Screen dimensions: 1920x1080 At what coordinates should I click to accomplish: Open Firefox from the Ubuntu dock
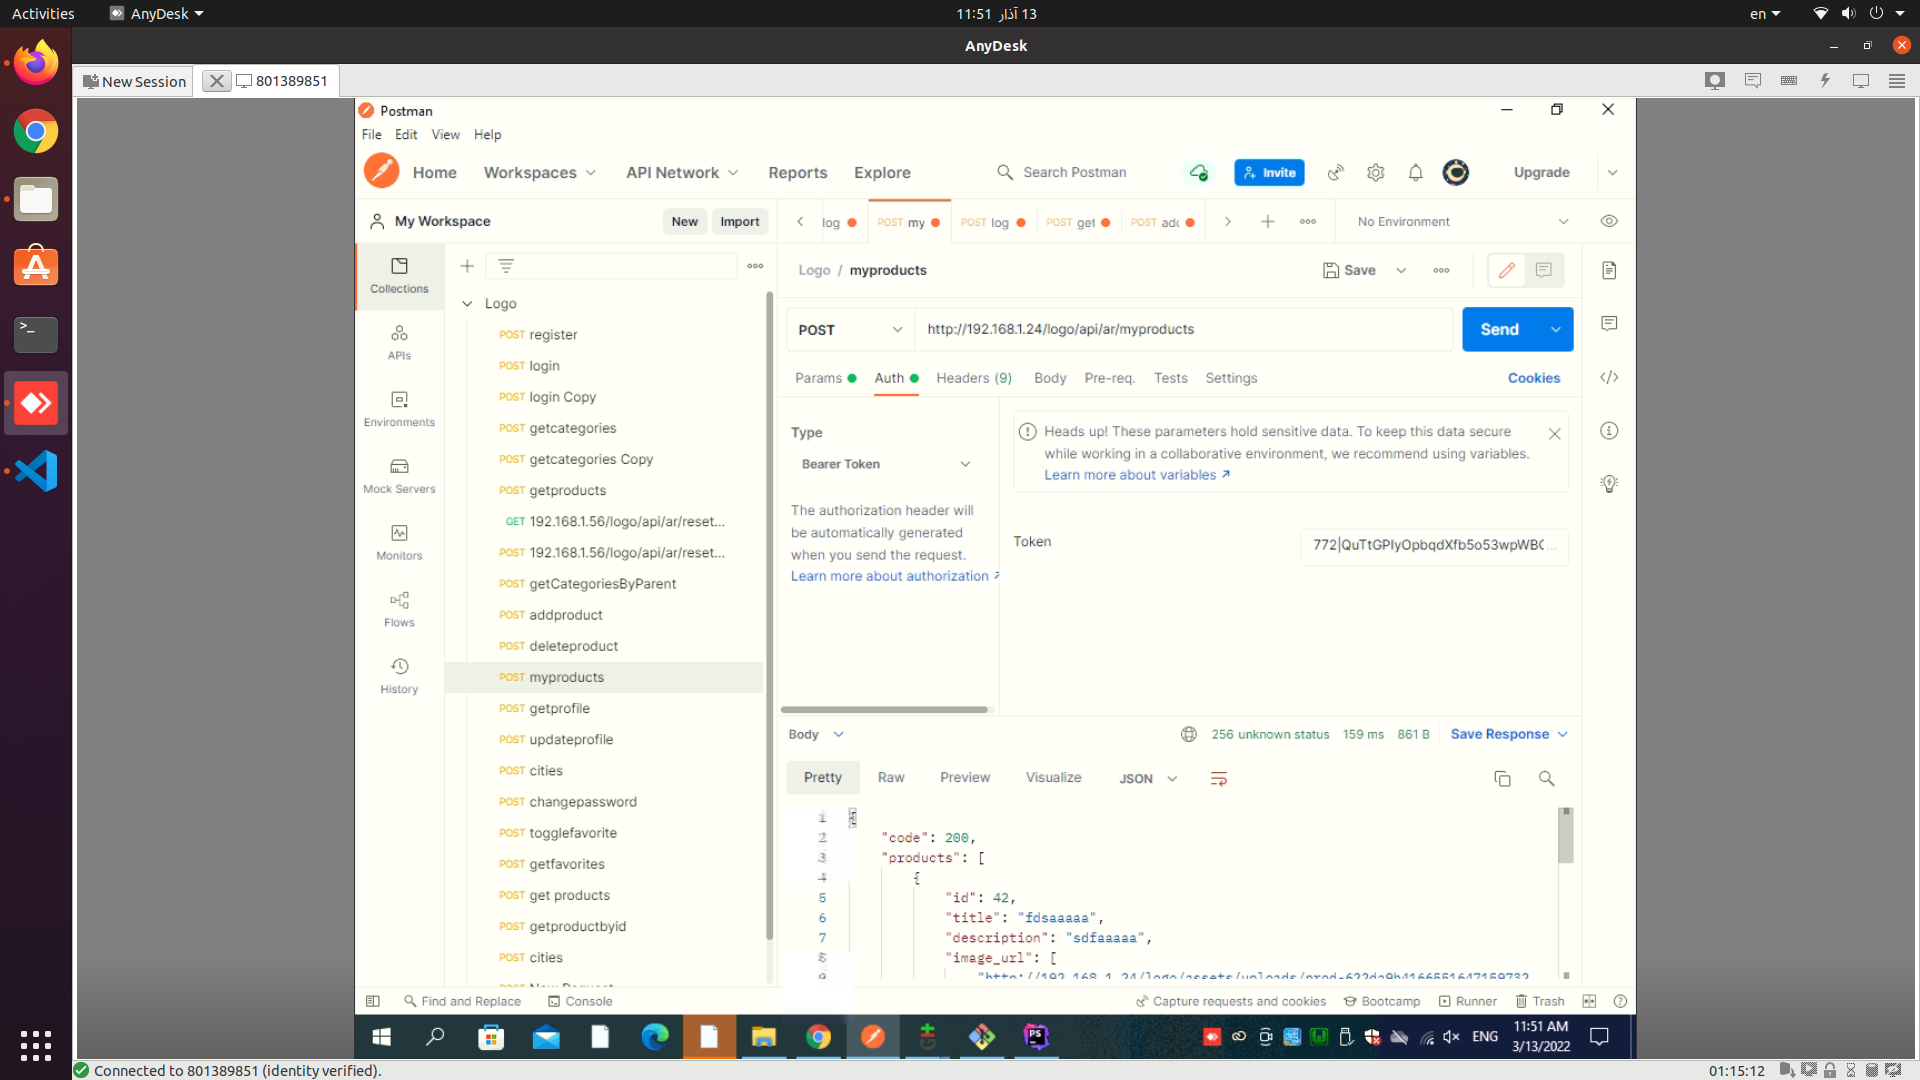36,63
